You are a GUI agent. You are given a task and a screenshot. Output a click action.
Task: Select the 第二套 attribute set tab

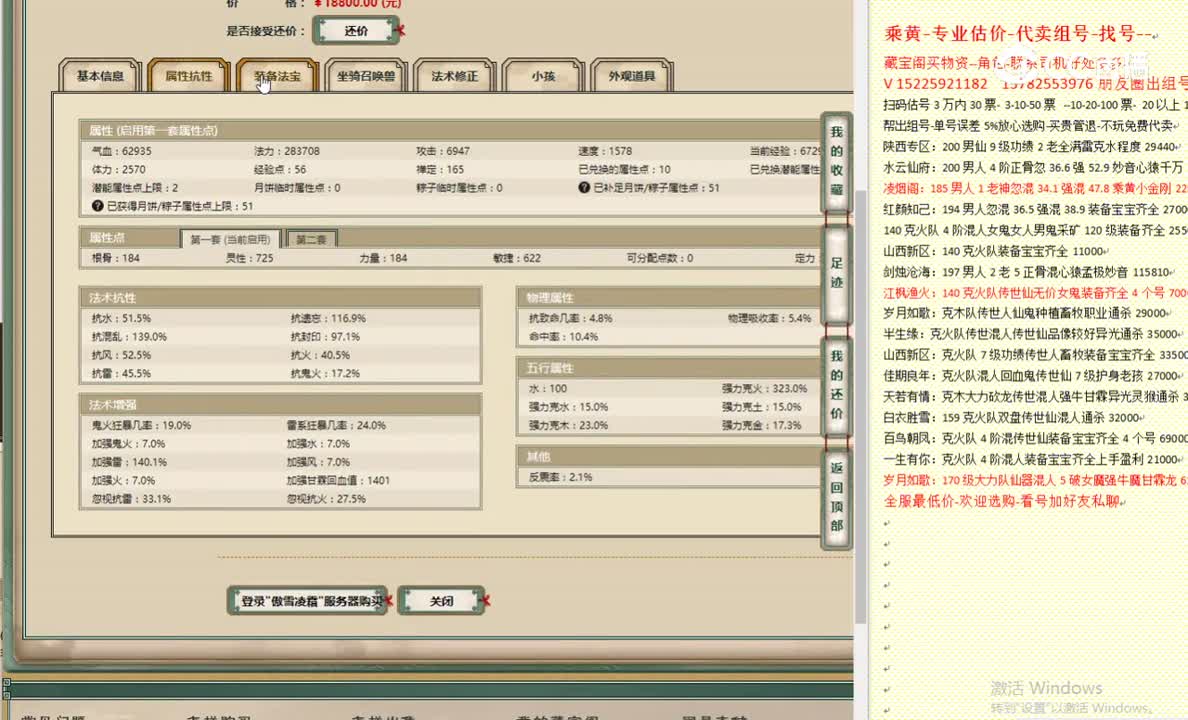[311, 239]
